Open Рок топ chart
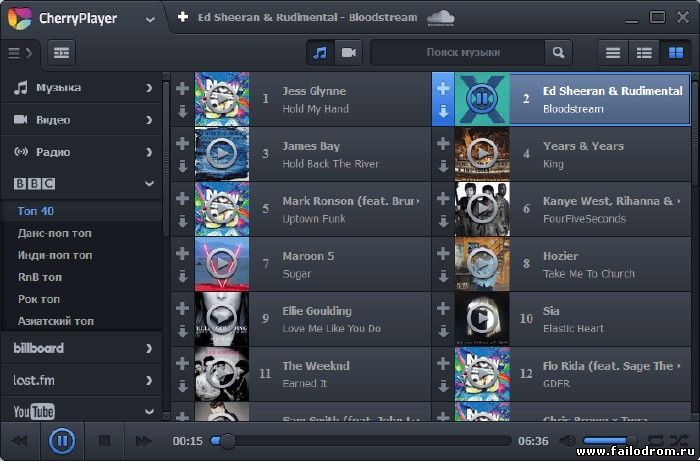Viewport: 700px width, 461px height. 82,299
